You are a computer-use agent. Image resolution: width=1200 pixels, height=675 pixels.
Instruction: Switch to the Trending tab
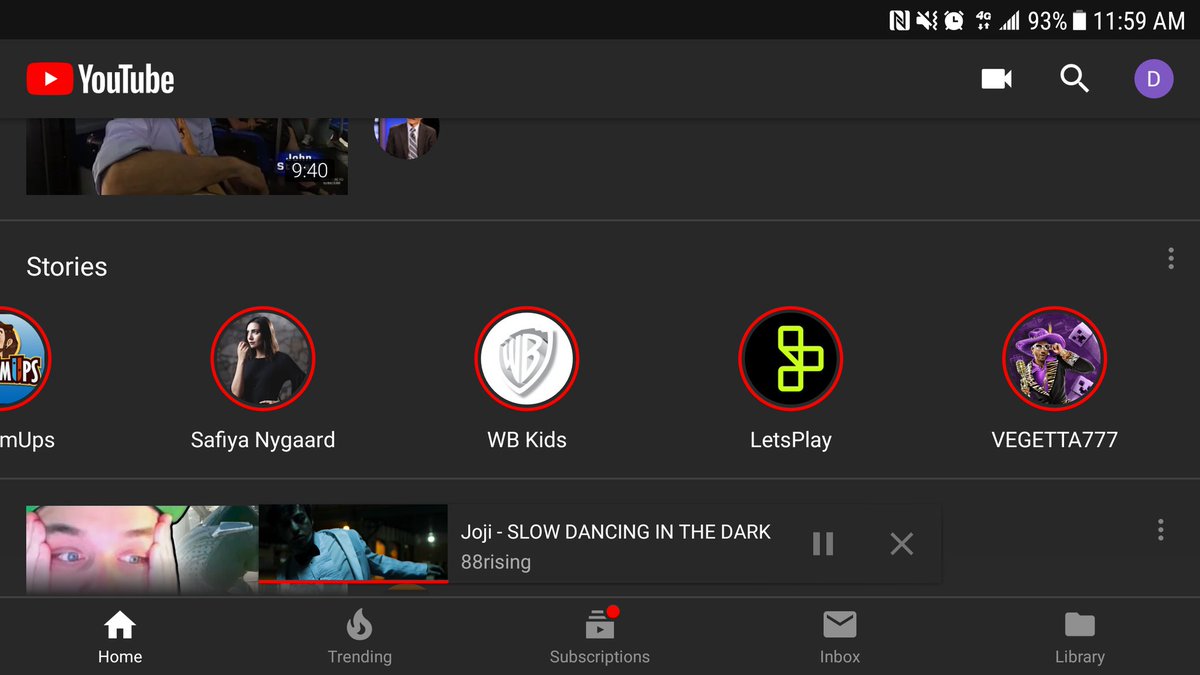point(360,638)
